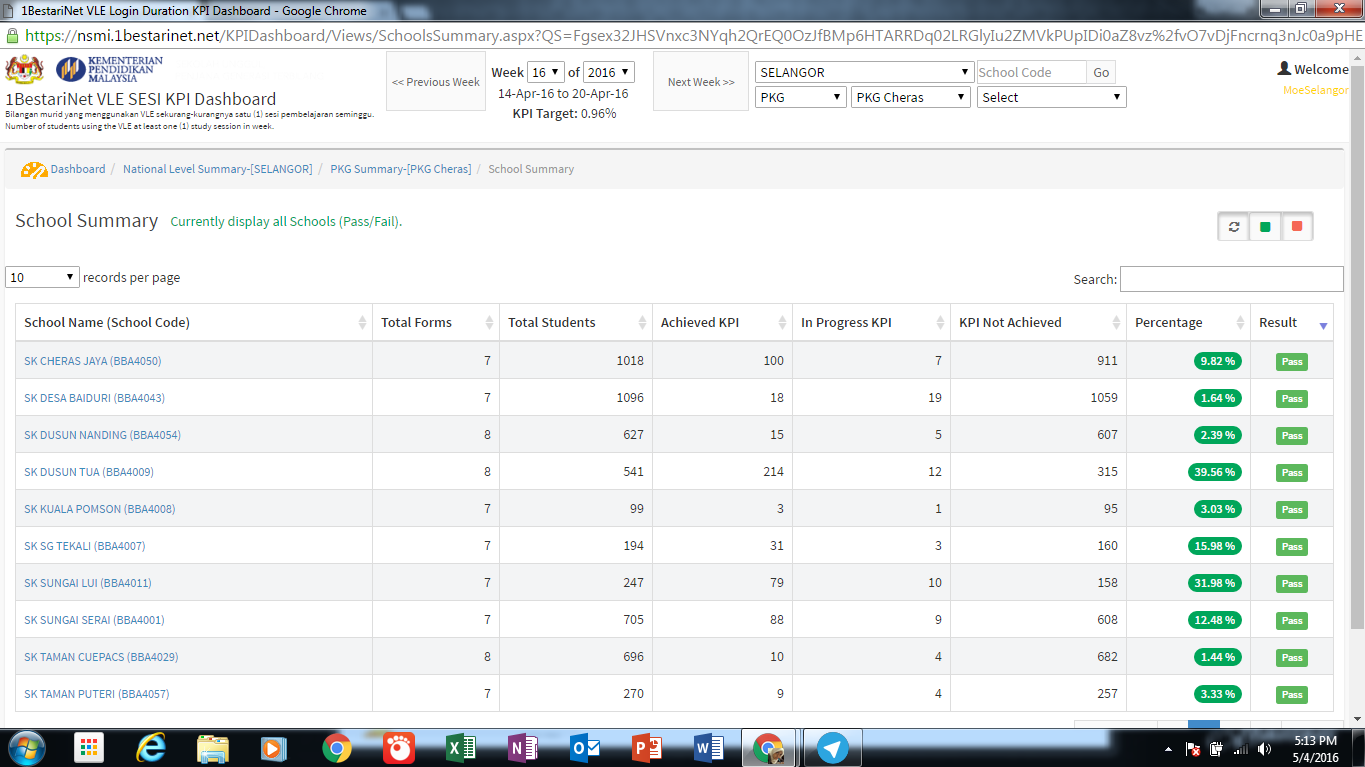Image resolution: width=1365 pixels, height=767 pixels.
Task: Sort table by In Progress KPI column
Action: 871,322
